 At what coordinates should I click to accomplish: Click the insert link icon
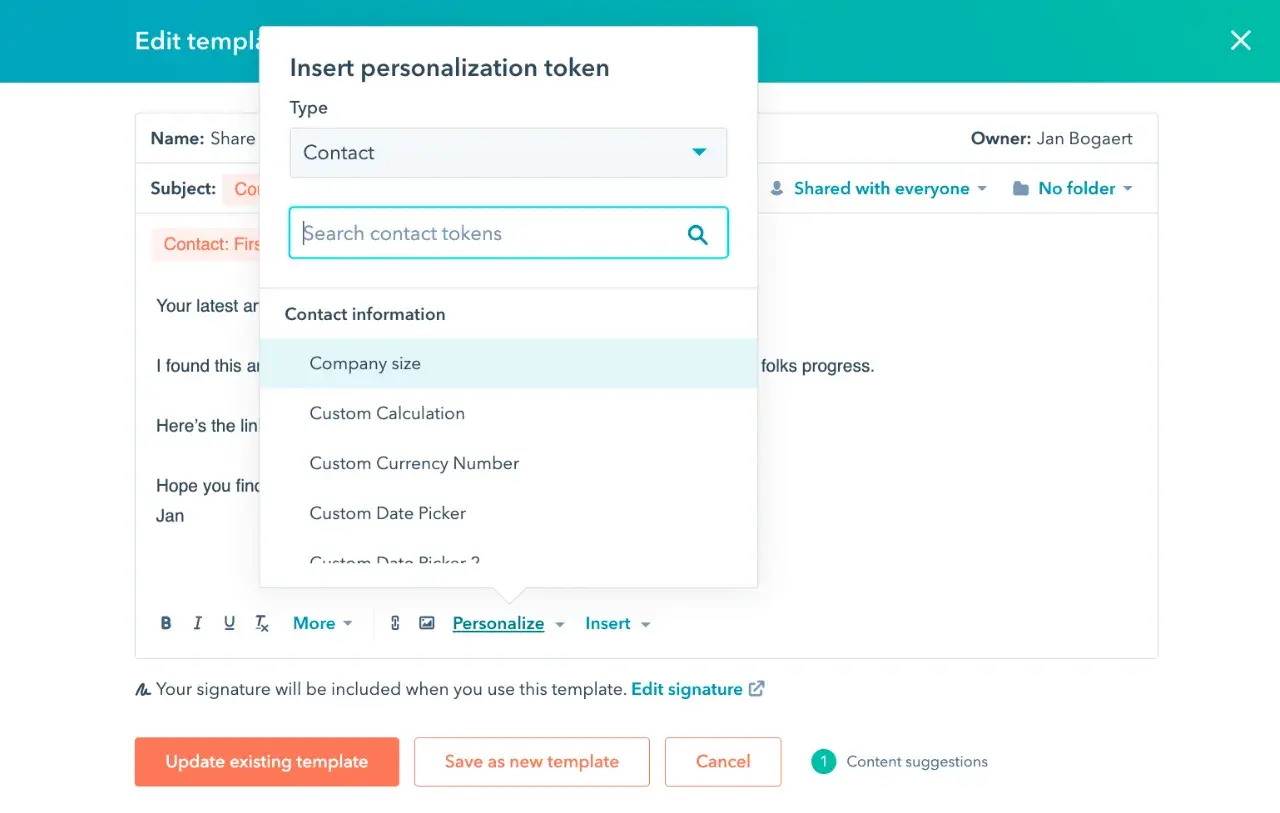coord(395,623)
